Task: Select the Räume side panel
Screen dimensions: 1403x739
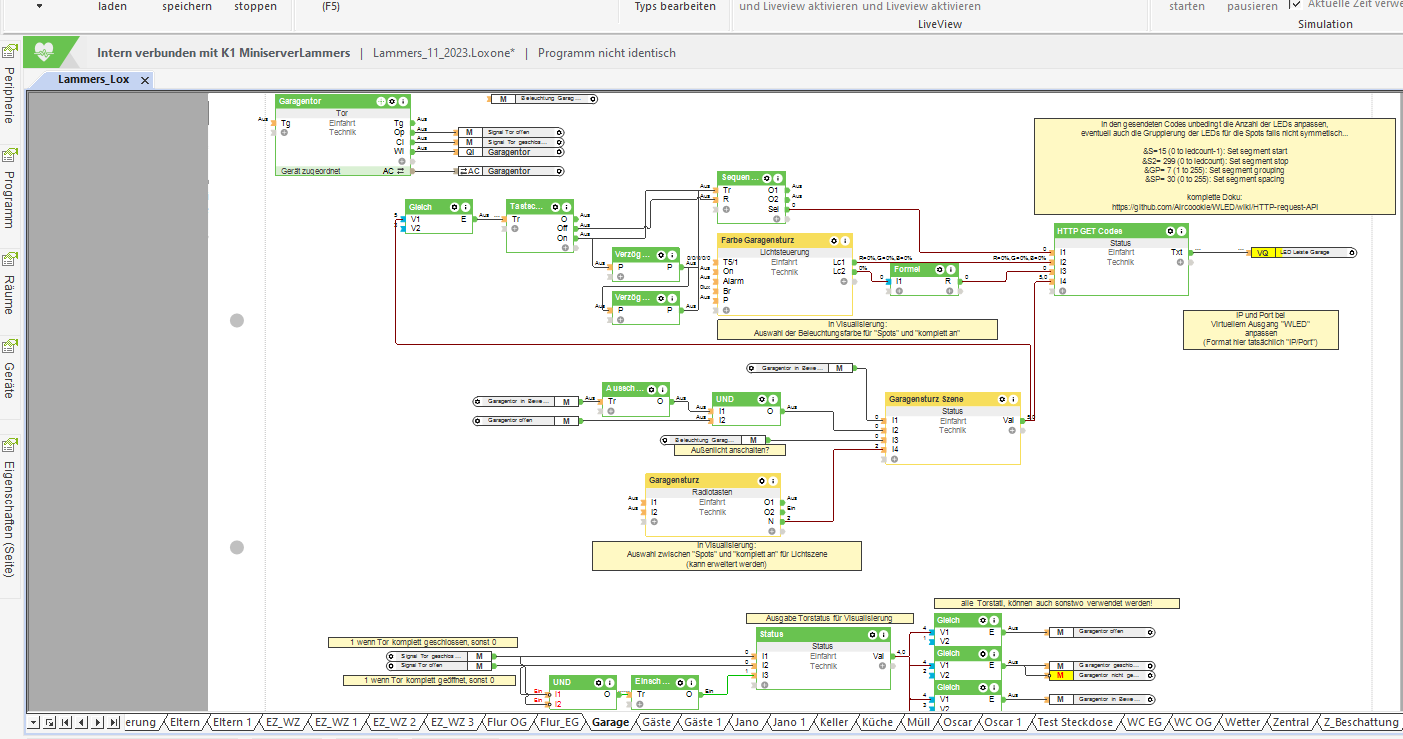Action: click(10, 293)
